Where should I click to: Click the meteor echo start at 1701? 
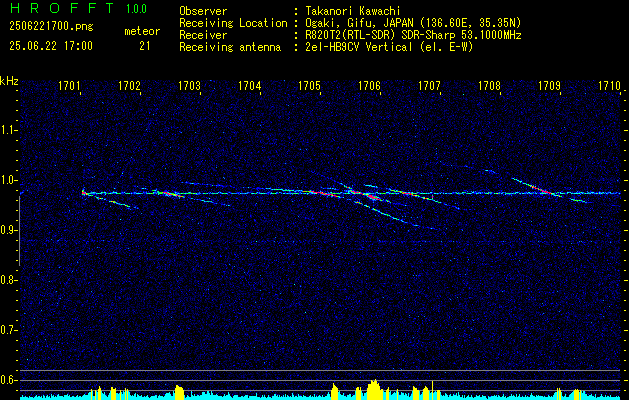[x=83, y=193]
